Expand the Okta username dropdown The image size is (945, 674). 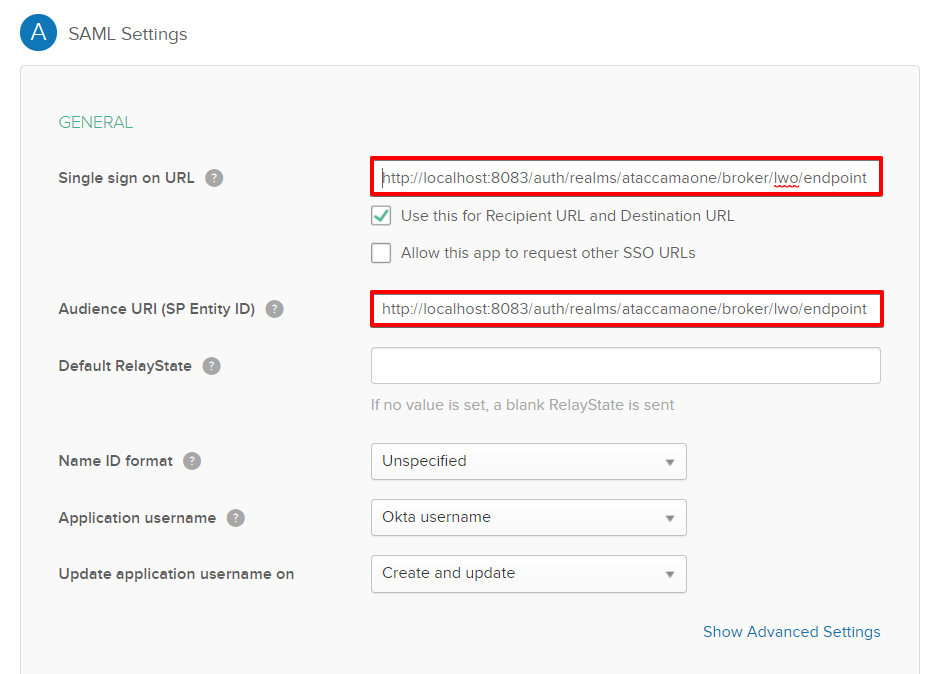click(x=528, y=518)
